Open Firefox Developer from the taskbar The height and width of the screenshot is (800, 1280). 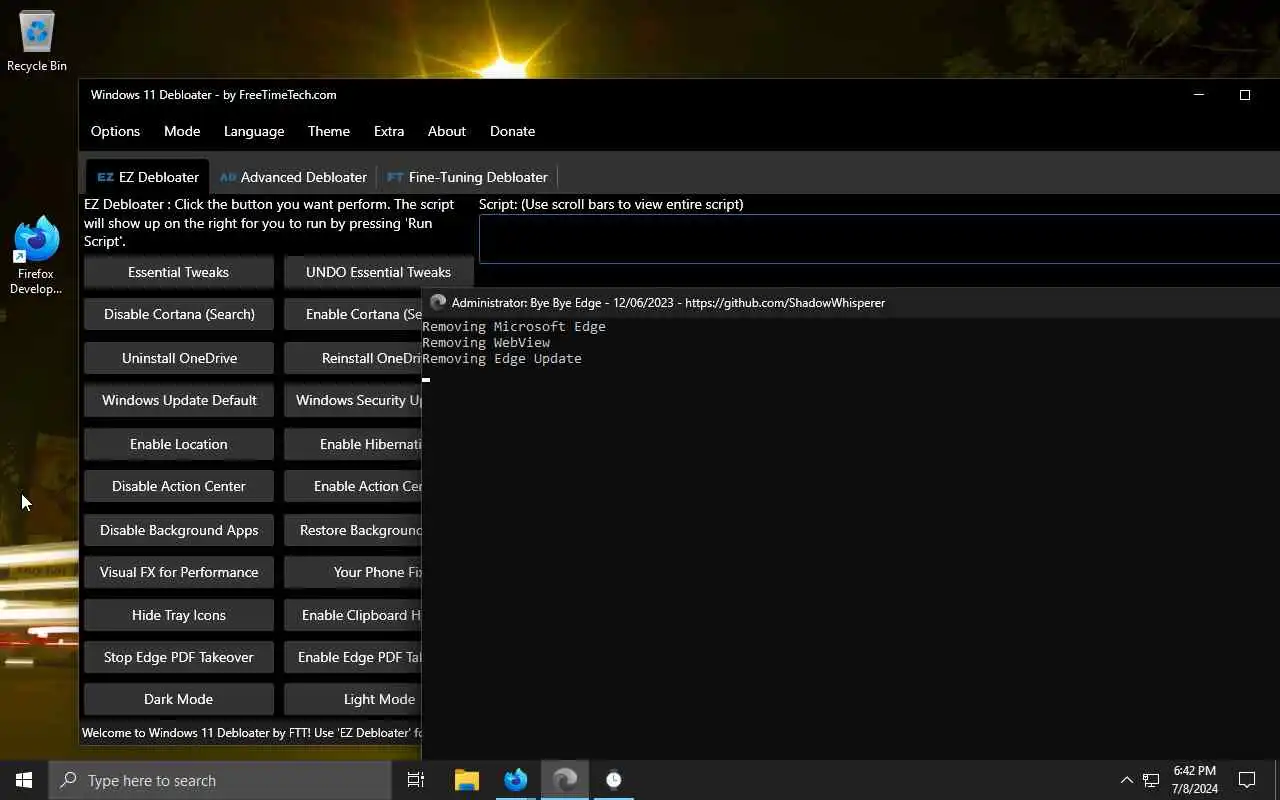click(x=516, y=780)
